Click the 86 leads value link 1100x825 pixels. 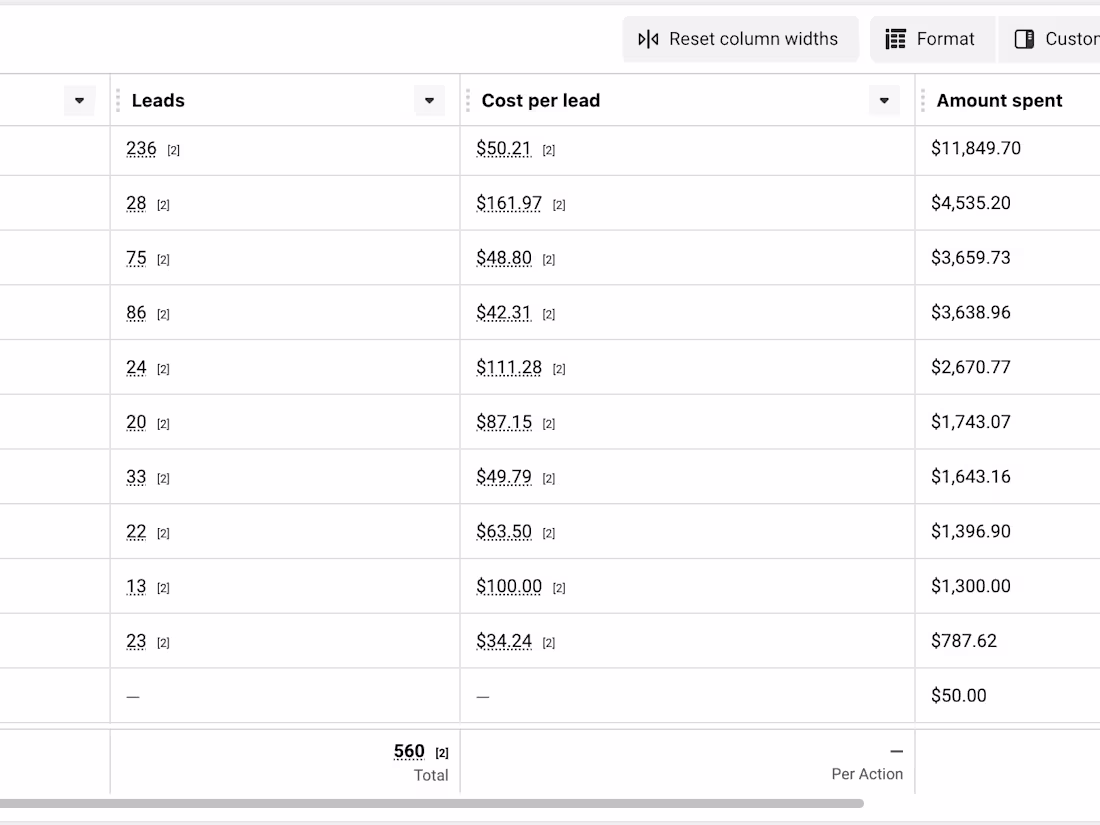point(136,313)
